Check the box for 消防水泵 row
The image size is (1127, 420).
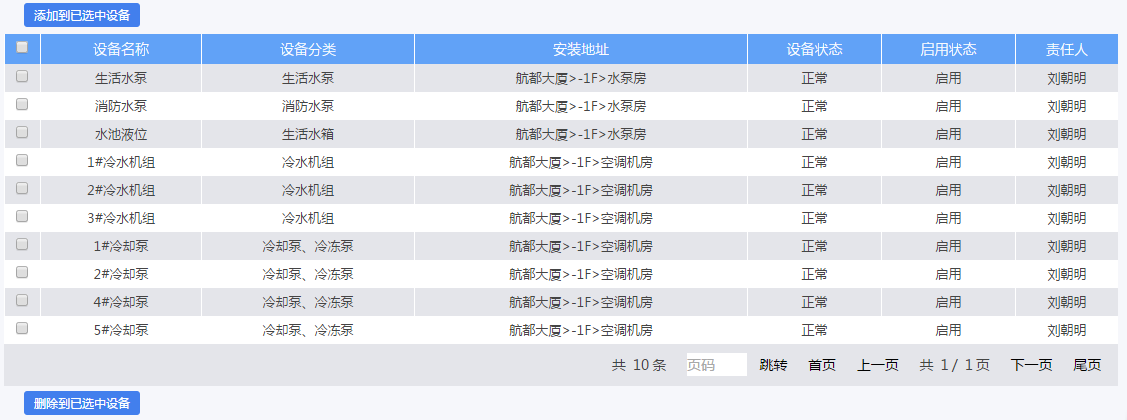[x=22, y=104]
